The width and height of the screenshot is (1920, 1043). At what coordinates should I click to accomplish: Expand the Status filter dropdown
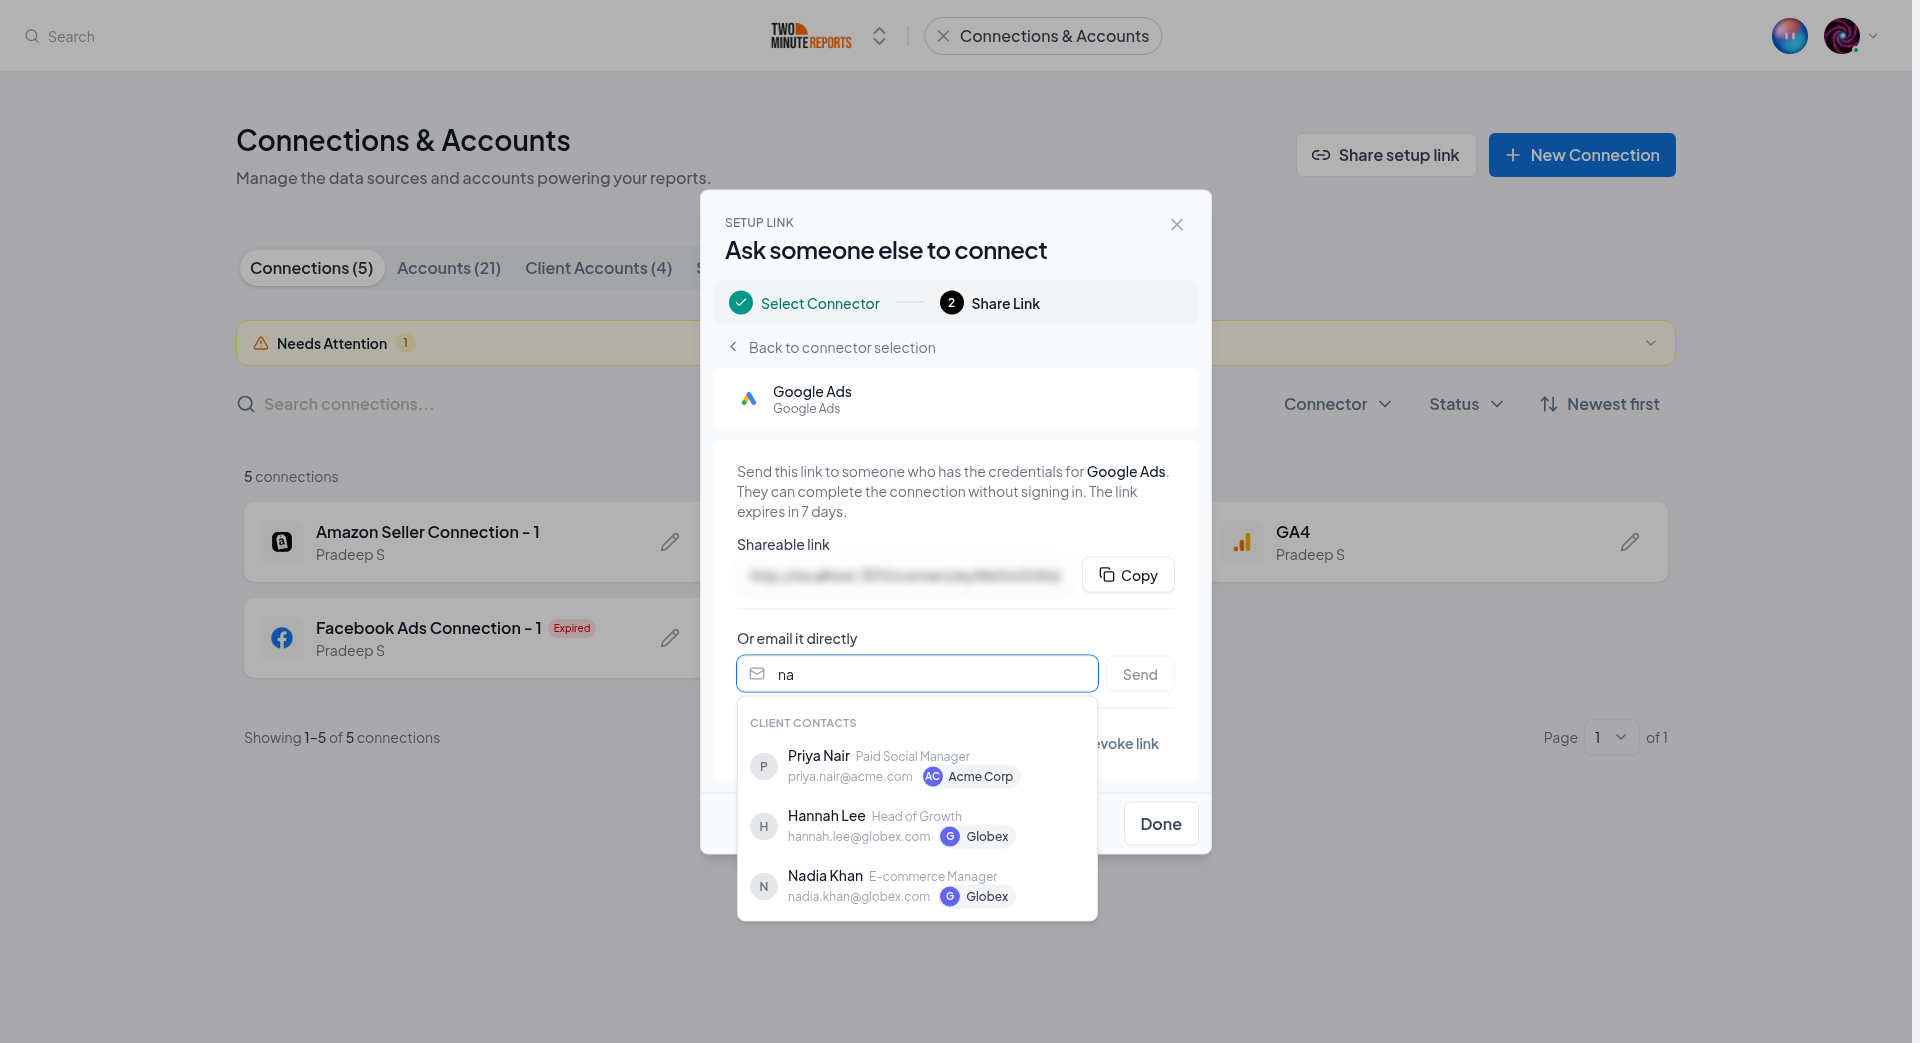click(x=1466, y=404)
